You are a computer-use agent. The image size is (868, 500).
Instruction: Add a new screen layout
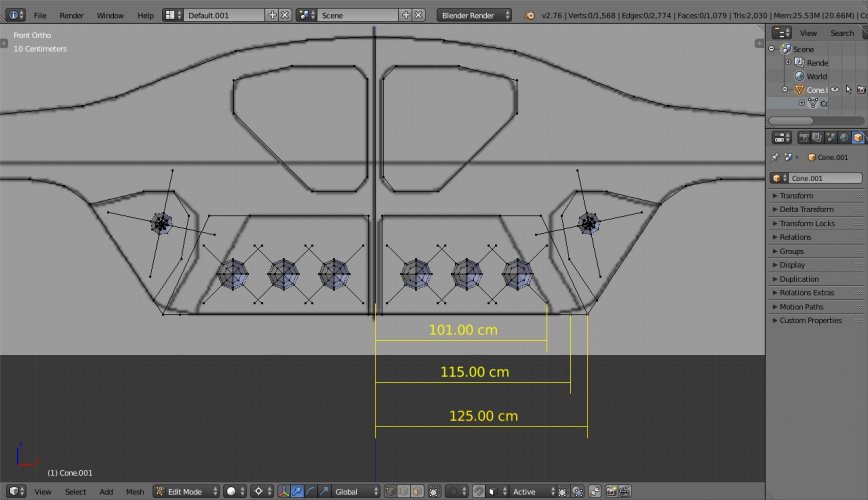pos(272,15)
